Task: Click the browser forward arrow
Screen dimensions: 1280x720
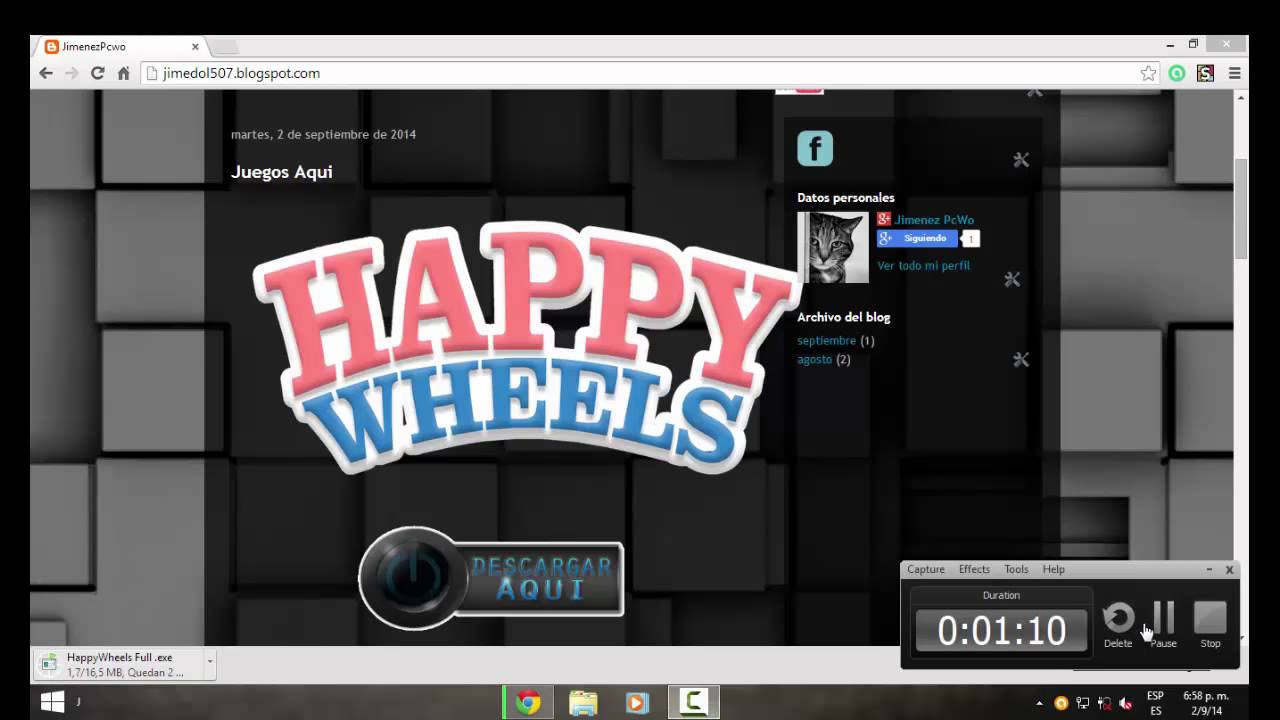Action: (x=71, y=73)
